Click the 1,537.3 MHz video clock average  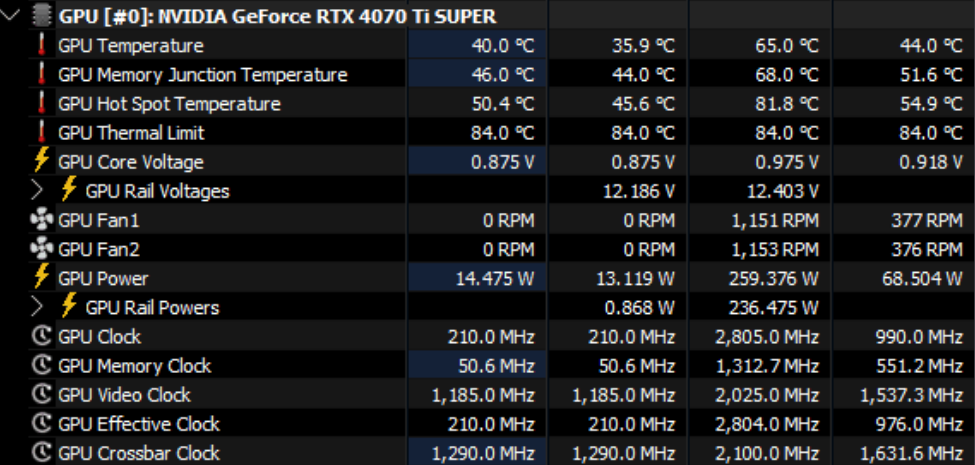[912, 395]
